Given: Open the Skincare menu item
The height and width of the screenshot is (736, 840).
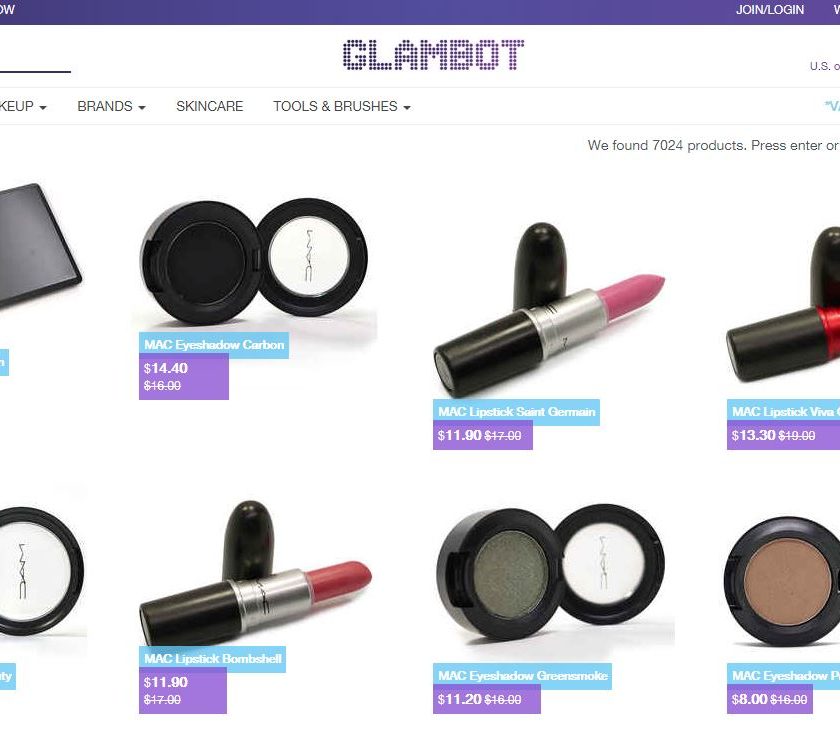Looking at the screenshot, I should tap(209, 107).
